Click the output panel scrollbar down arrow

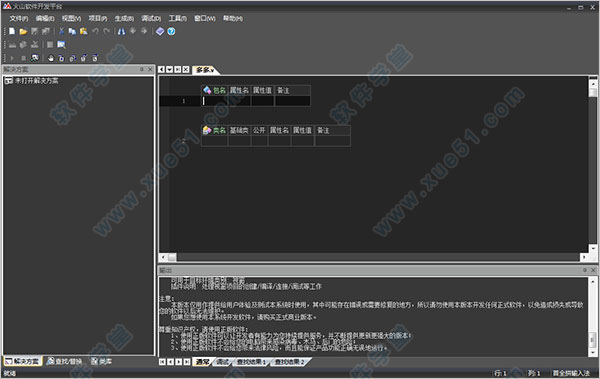click(593, 353)
